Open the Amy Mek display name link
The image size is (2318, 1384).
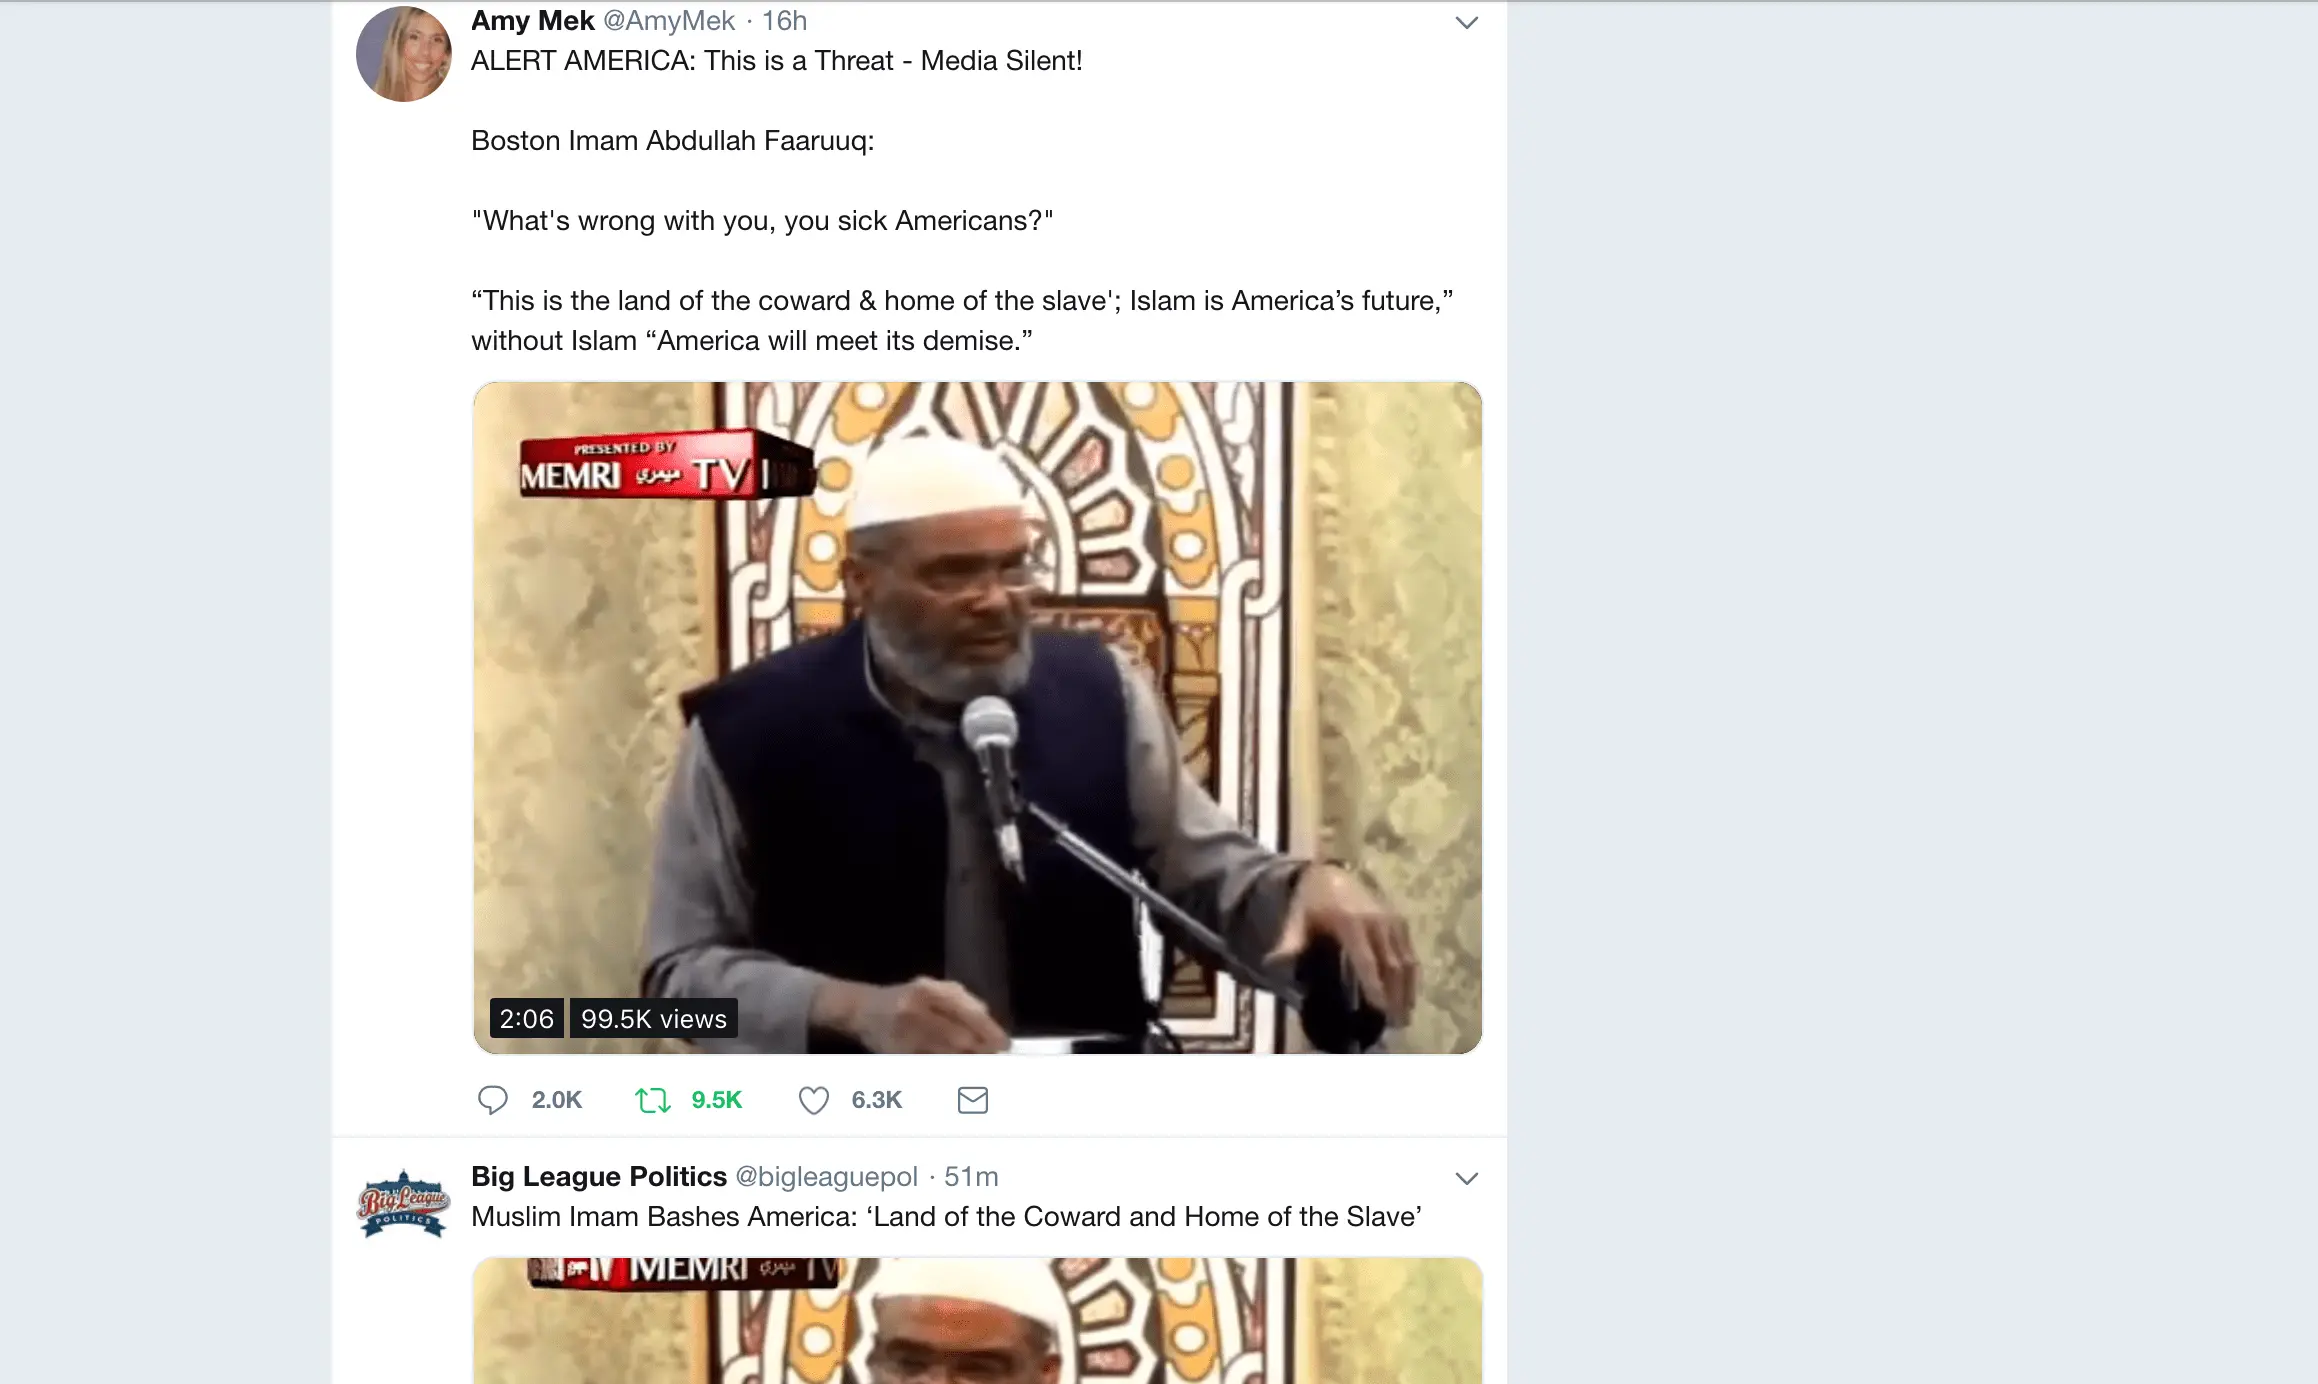(533, 20)
